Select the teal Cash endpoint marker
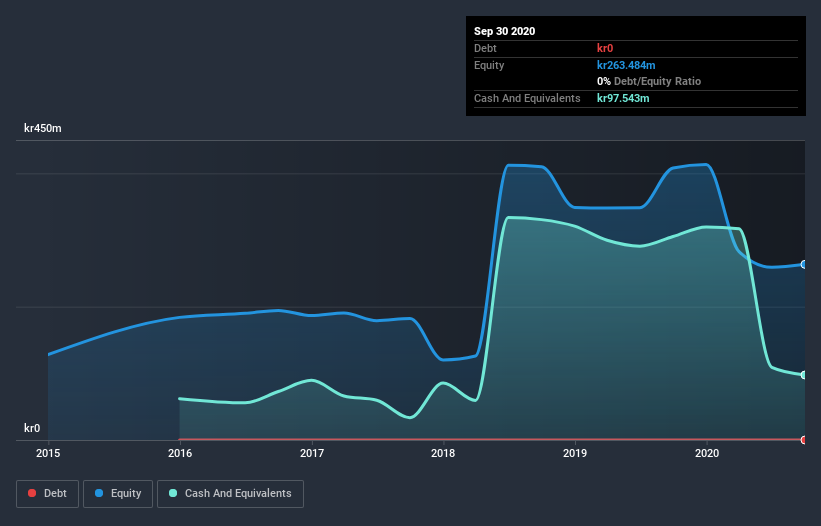This screenshot has width=821, height=526. coord(804,375)
